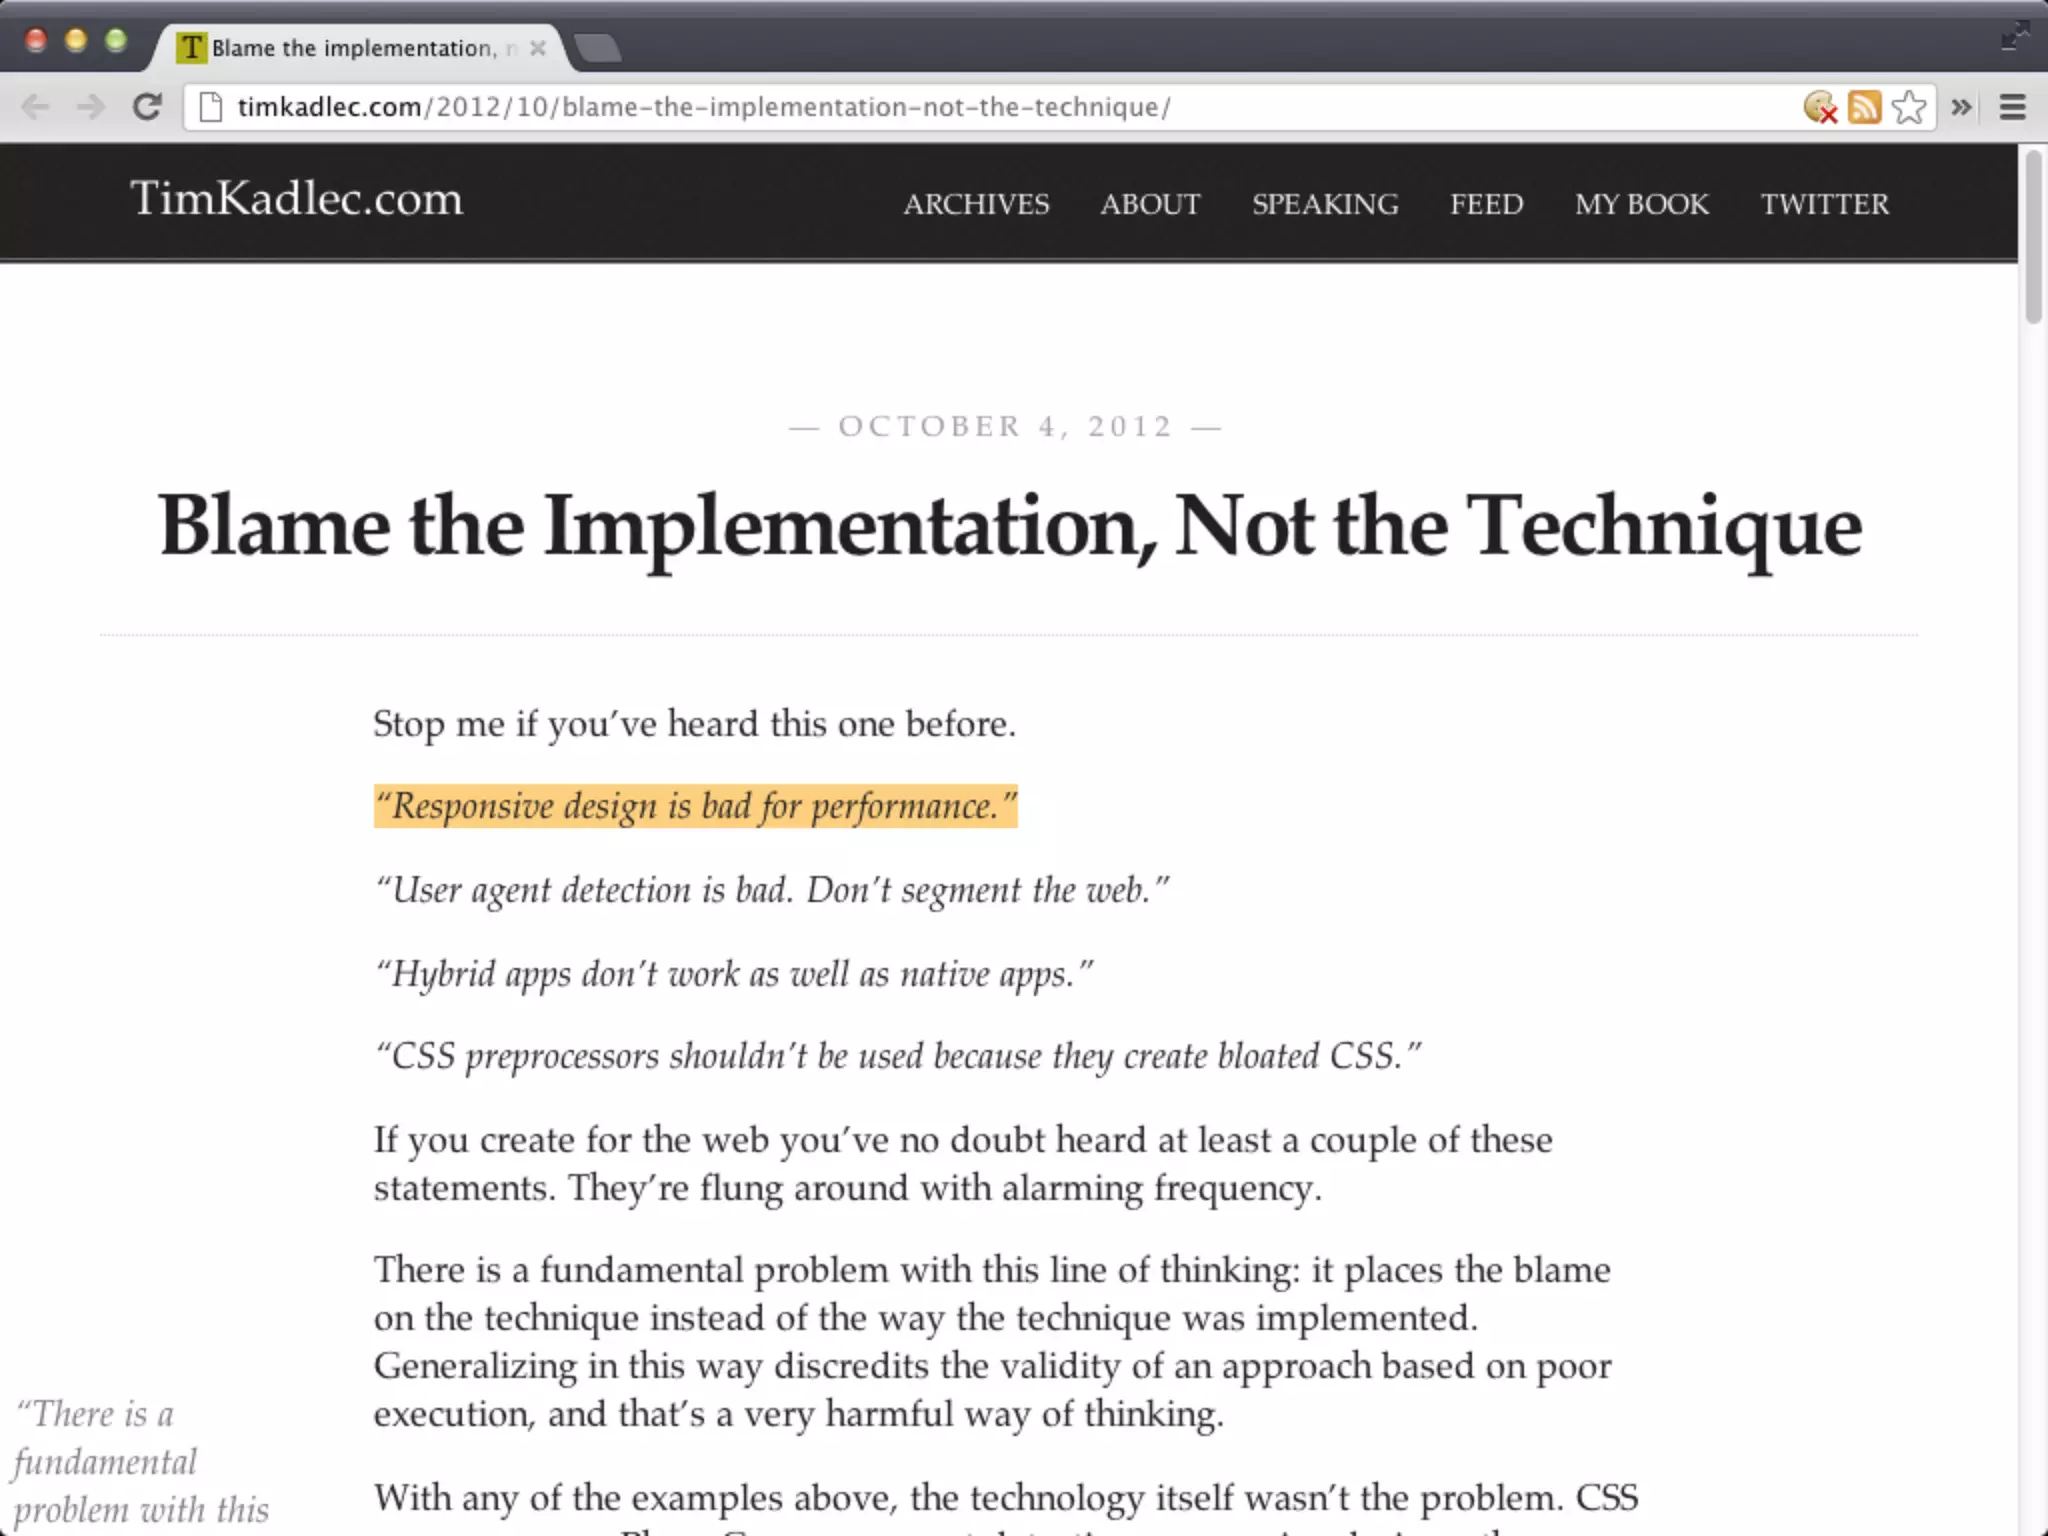Reload the page with refresh icon
The height and width of the screenshot is (1536, 2048).
147,107
